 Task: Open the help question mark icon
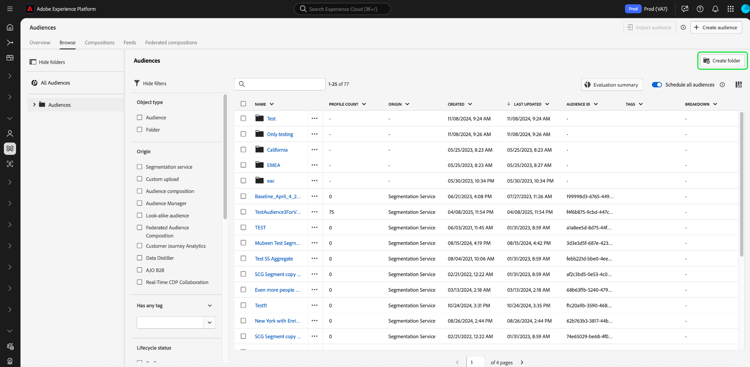point(700,9)
